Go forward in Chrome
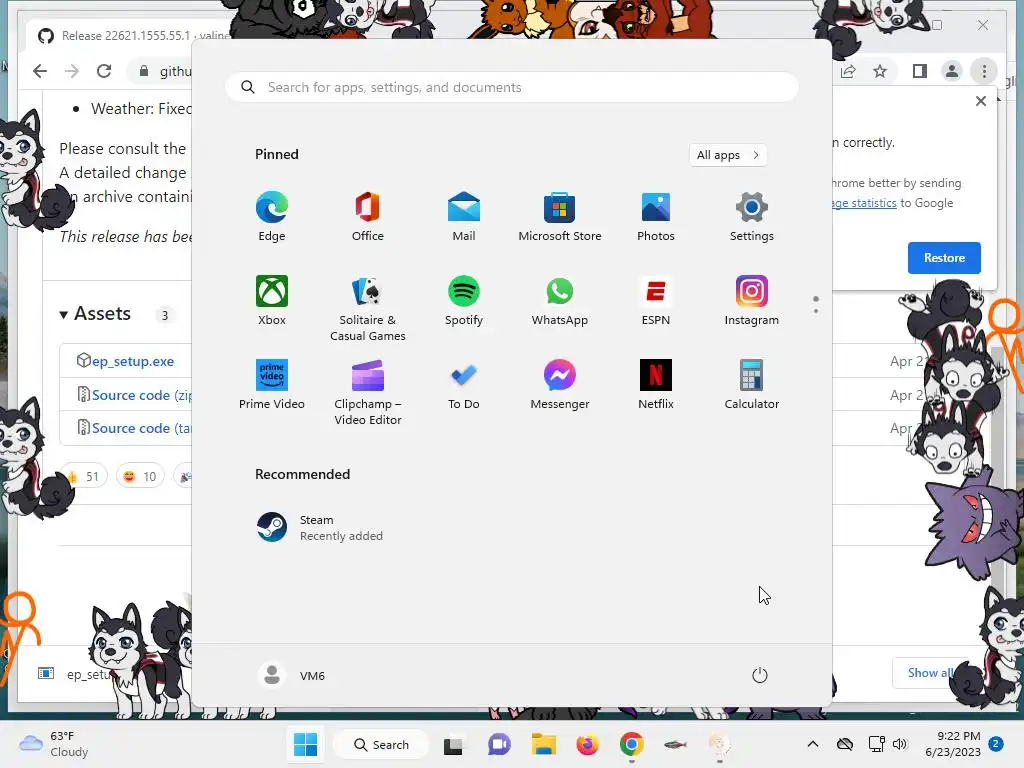 [x=72, y=71]
